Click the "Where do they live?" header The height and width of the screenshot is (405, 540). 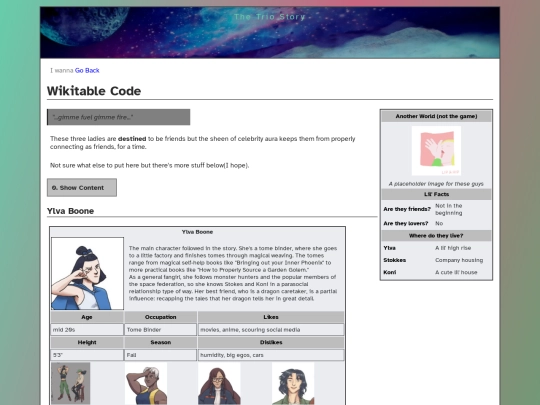pos(436,236)
